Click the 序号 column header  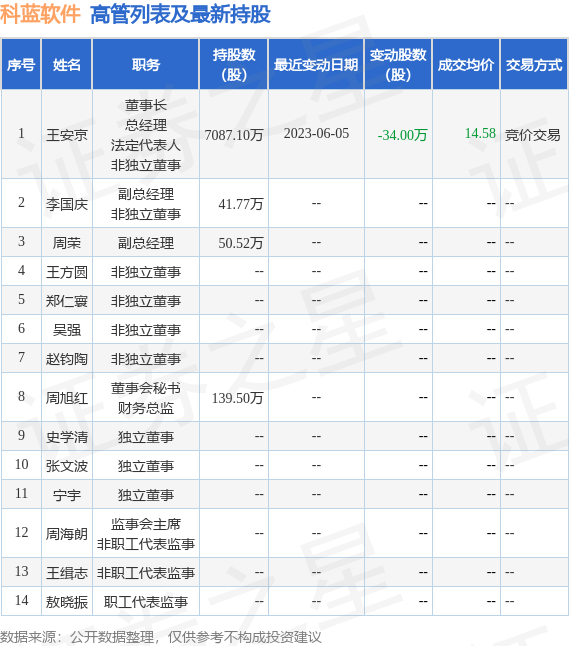click(x=21, y=65)
